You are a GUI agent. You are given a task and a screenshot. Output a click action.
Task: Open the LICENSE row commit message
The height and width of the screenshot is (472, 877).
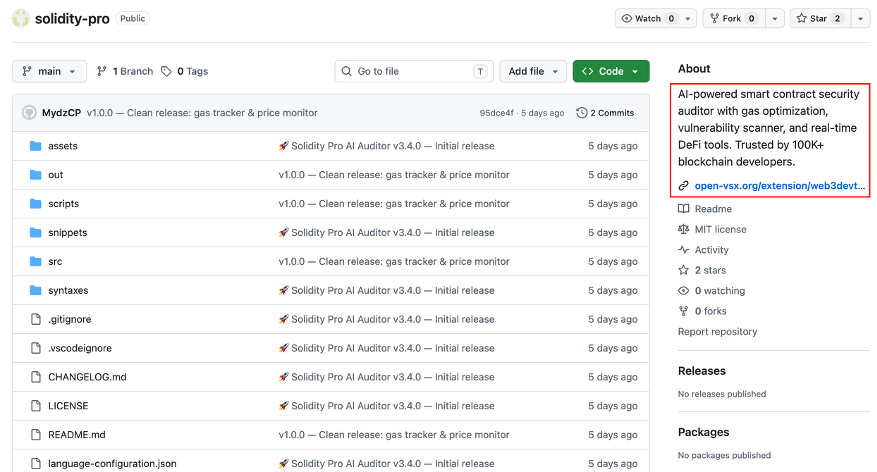[386, 405]
